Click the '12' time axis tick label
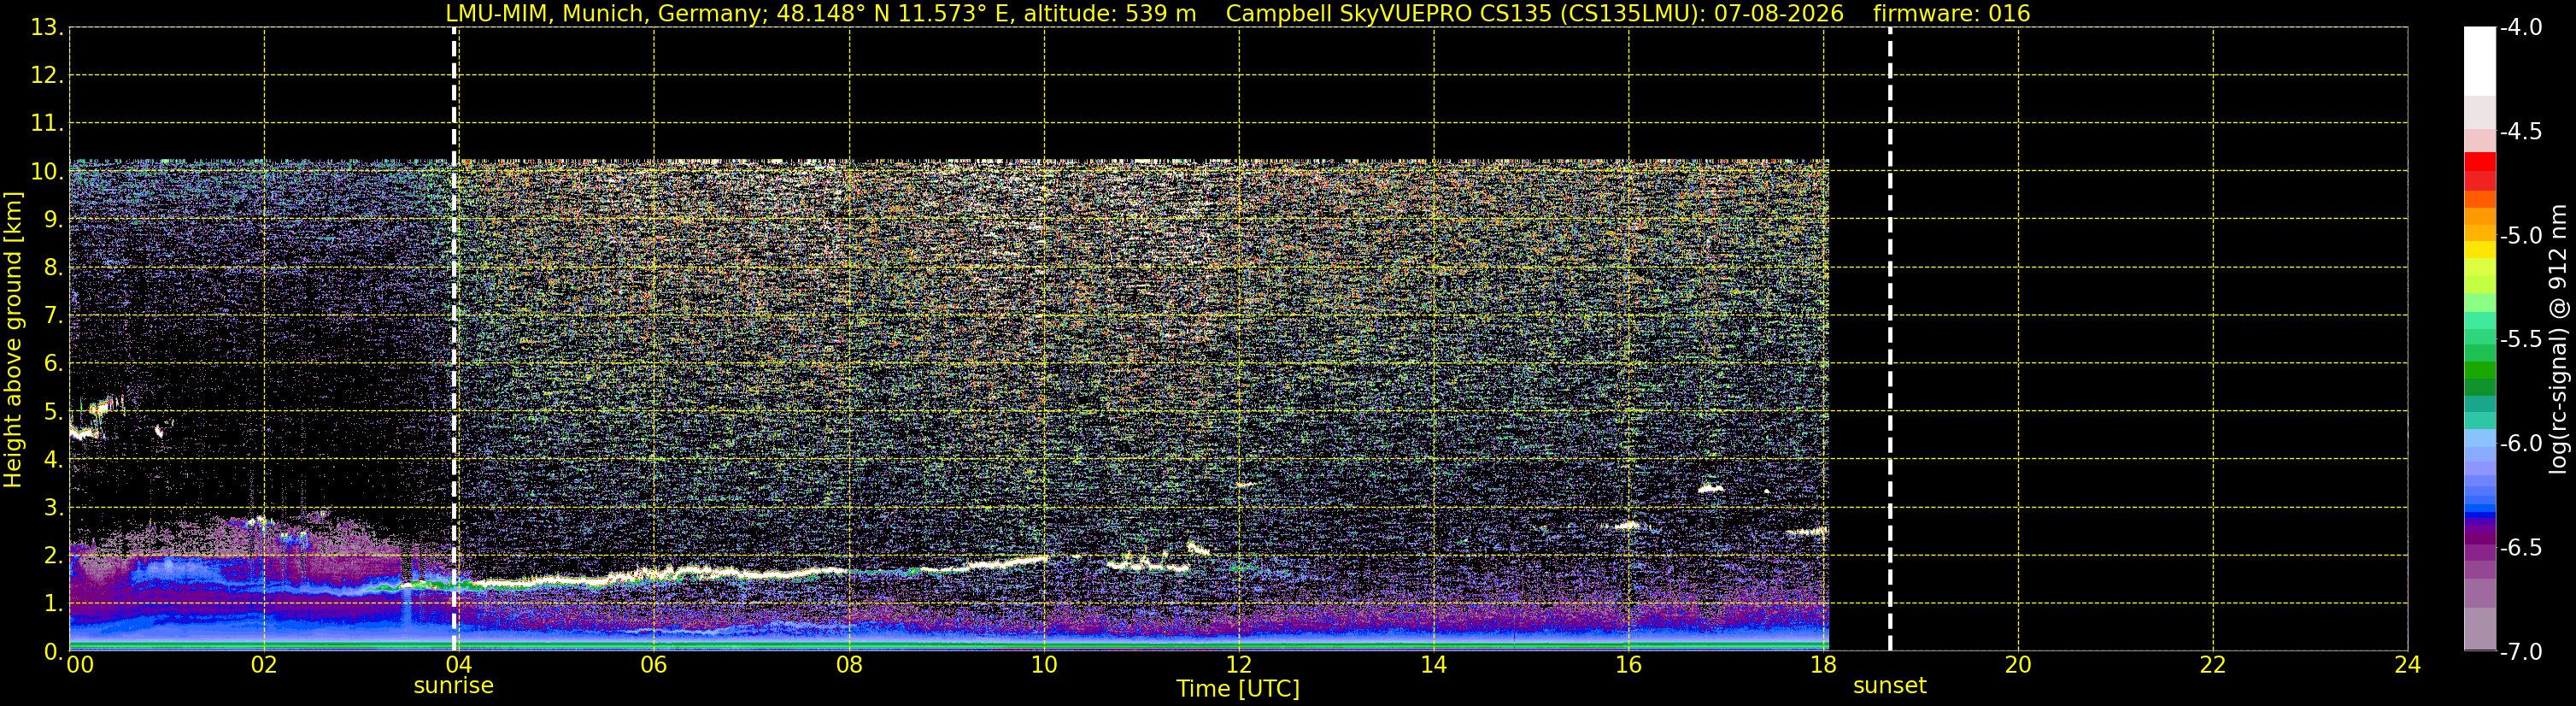 (1239, 665)
